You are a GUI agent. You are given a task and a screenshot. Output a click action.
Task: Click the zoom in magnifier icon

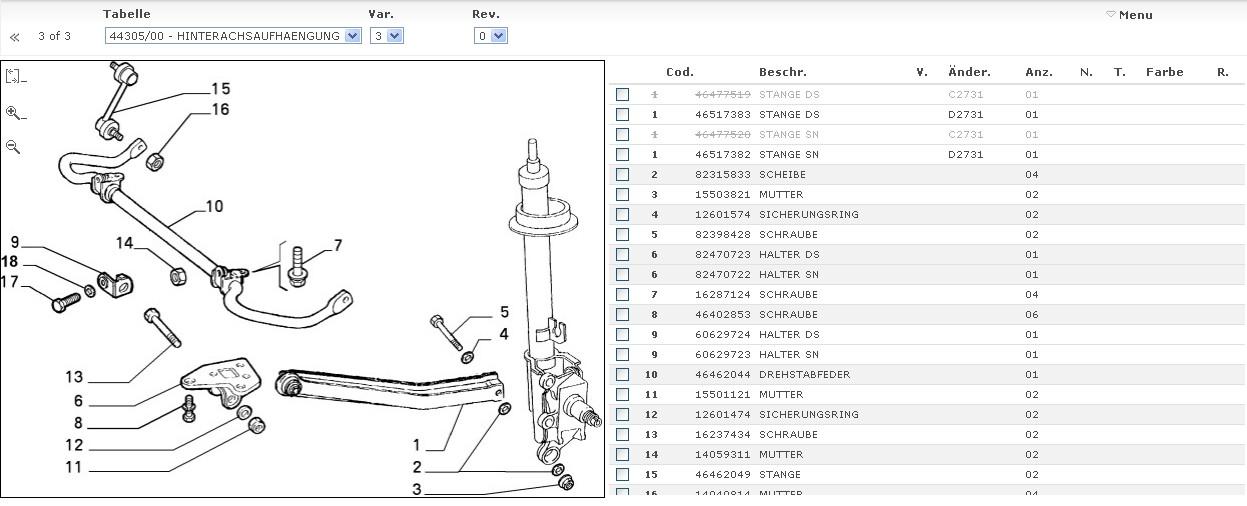(x=14, y=113)
